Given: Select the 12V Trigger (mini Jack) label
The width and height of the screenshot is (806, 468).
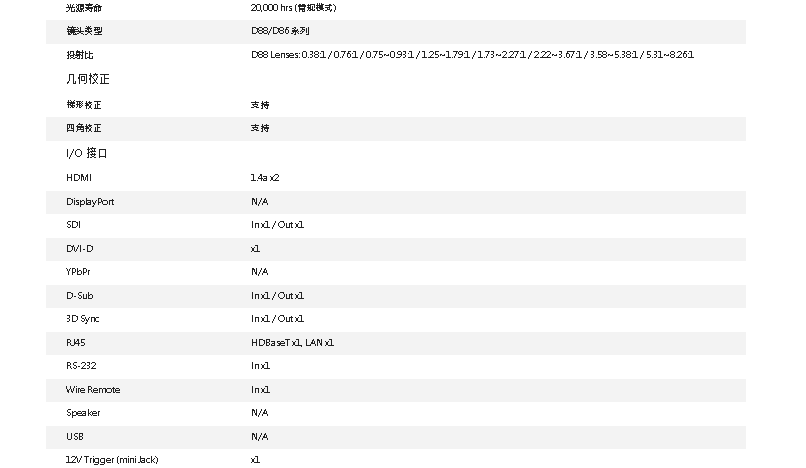Looking at the screenshot, I should pyautogui.click(x=112, y=460).
